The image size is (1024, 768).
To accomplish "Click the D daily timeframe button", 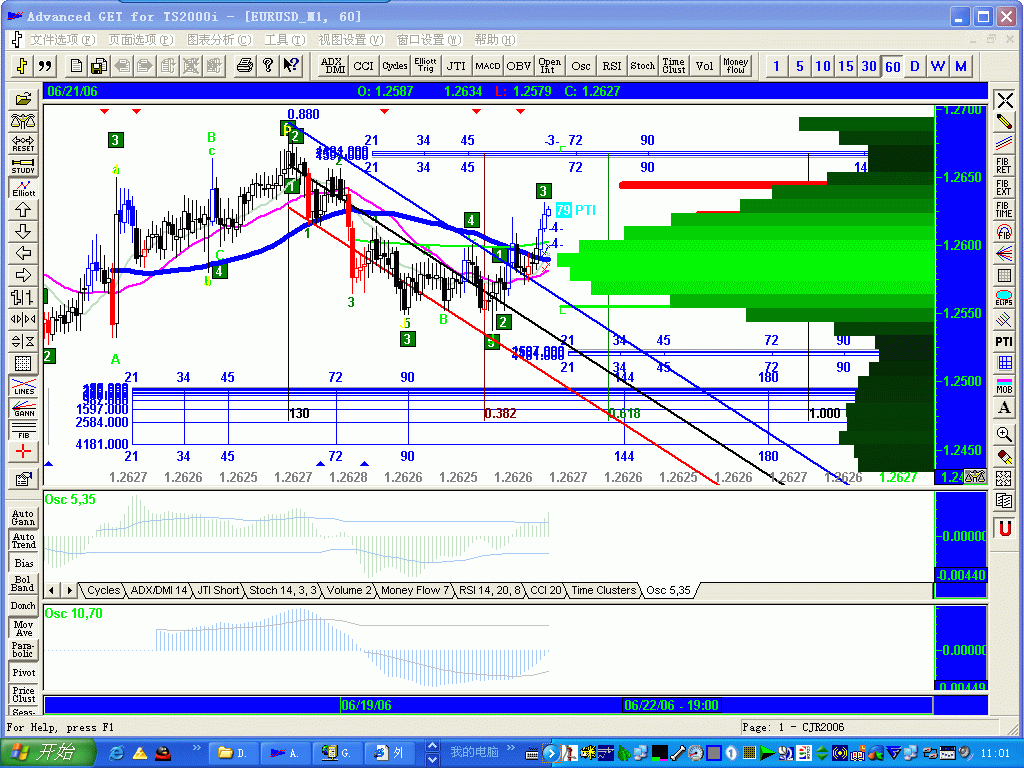I will click(x=914, y=65).
